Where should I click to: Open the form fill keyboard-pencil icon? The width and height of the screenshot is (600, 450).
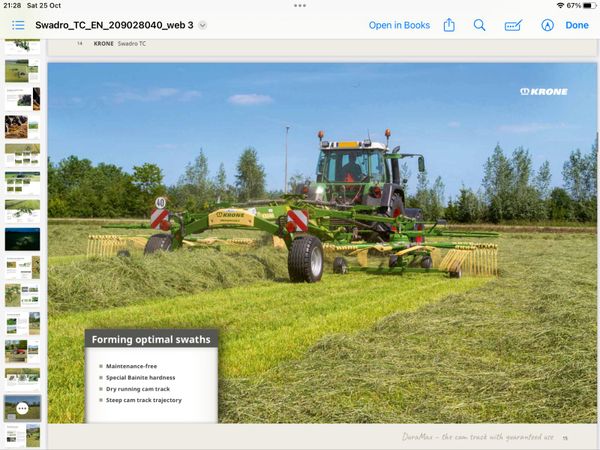(513, 25)
